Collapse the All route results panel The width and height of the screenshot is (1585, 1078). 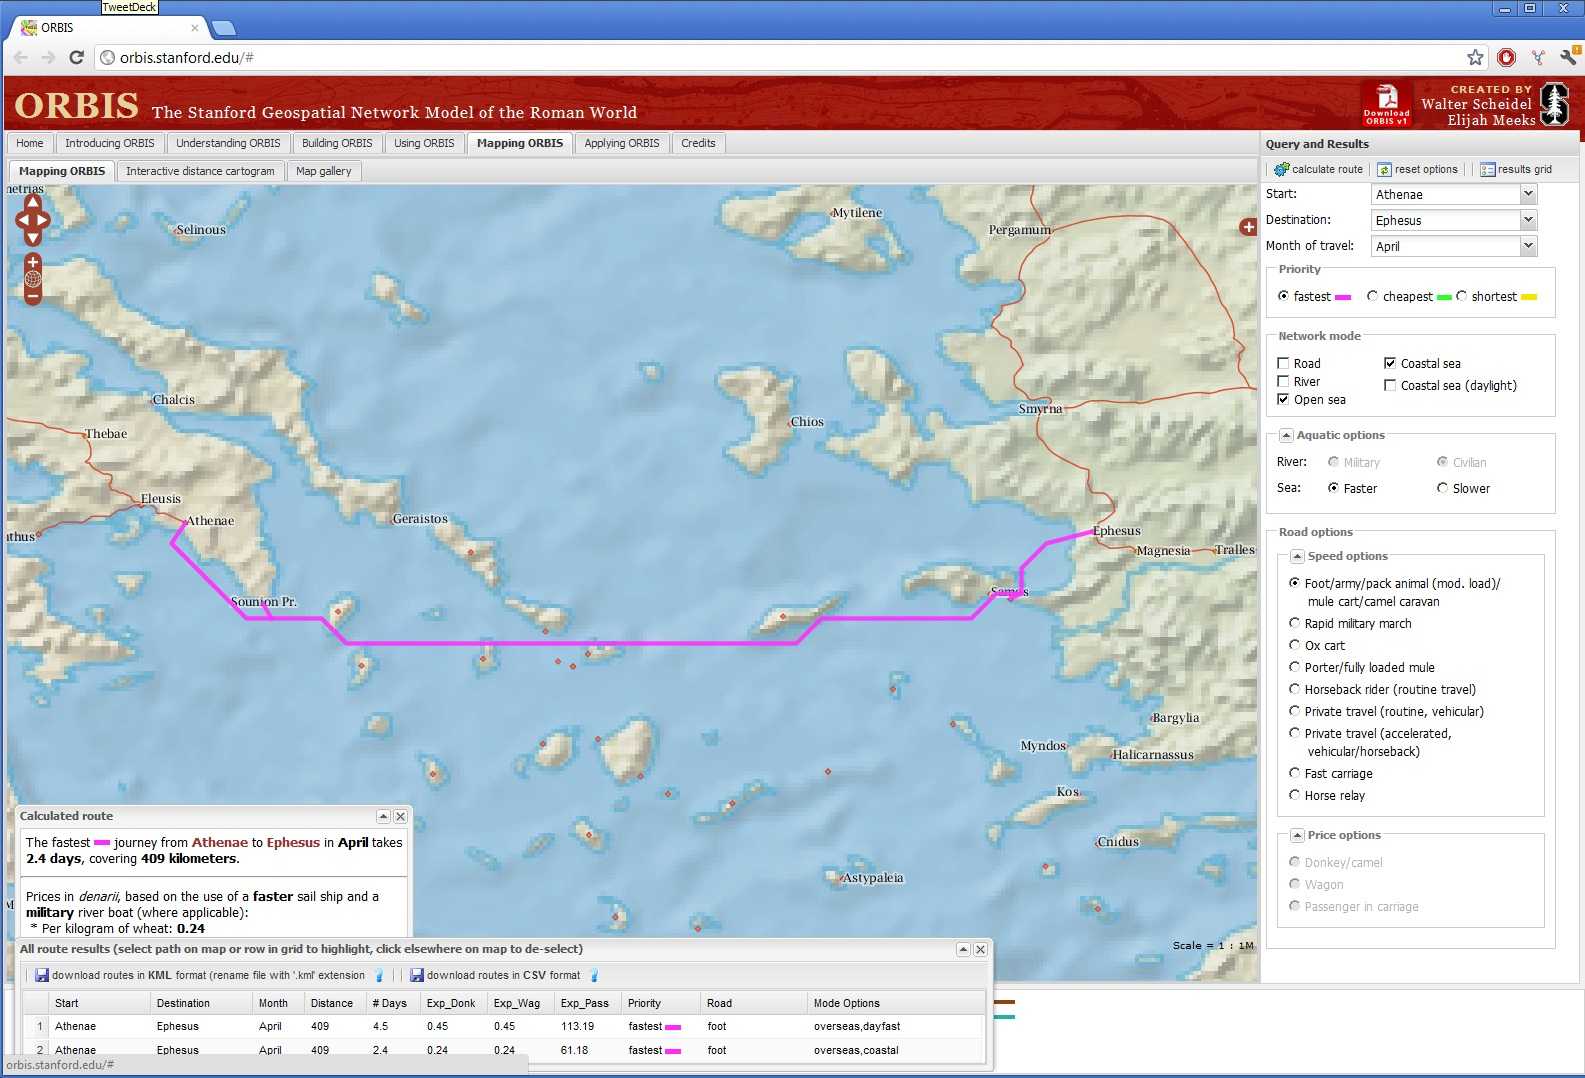click(963, 949)
